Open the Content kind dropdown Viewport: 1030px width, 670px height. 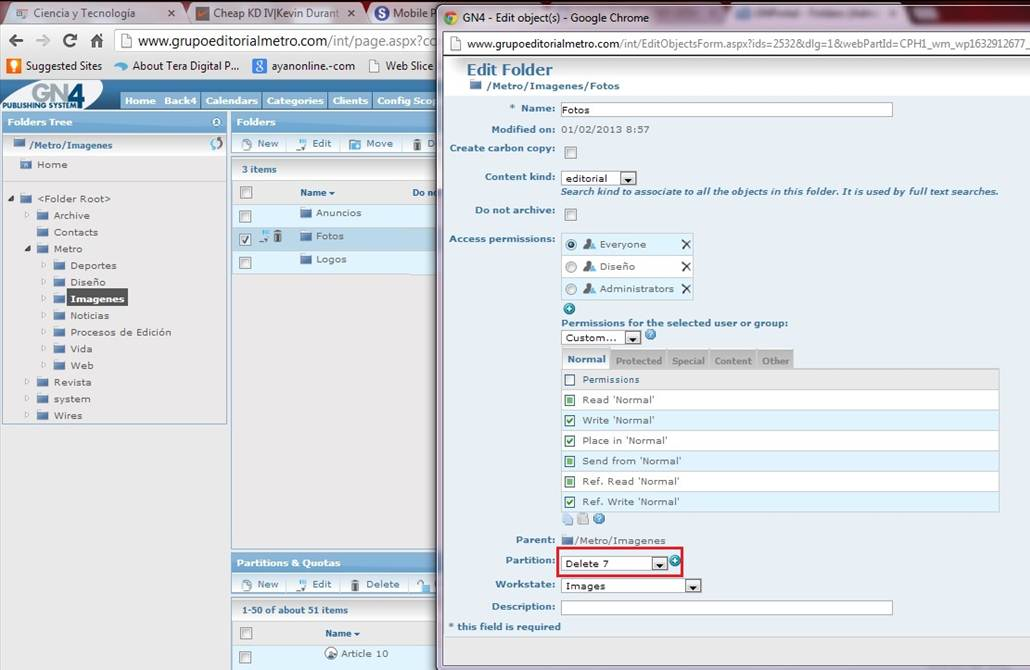point(628,179)
